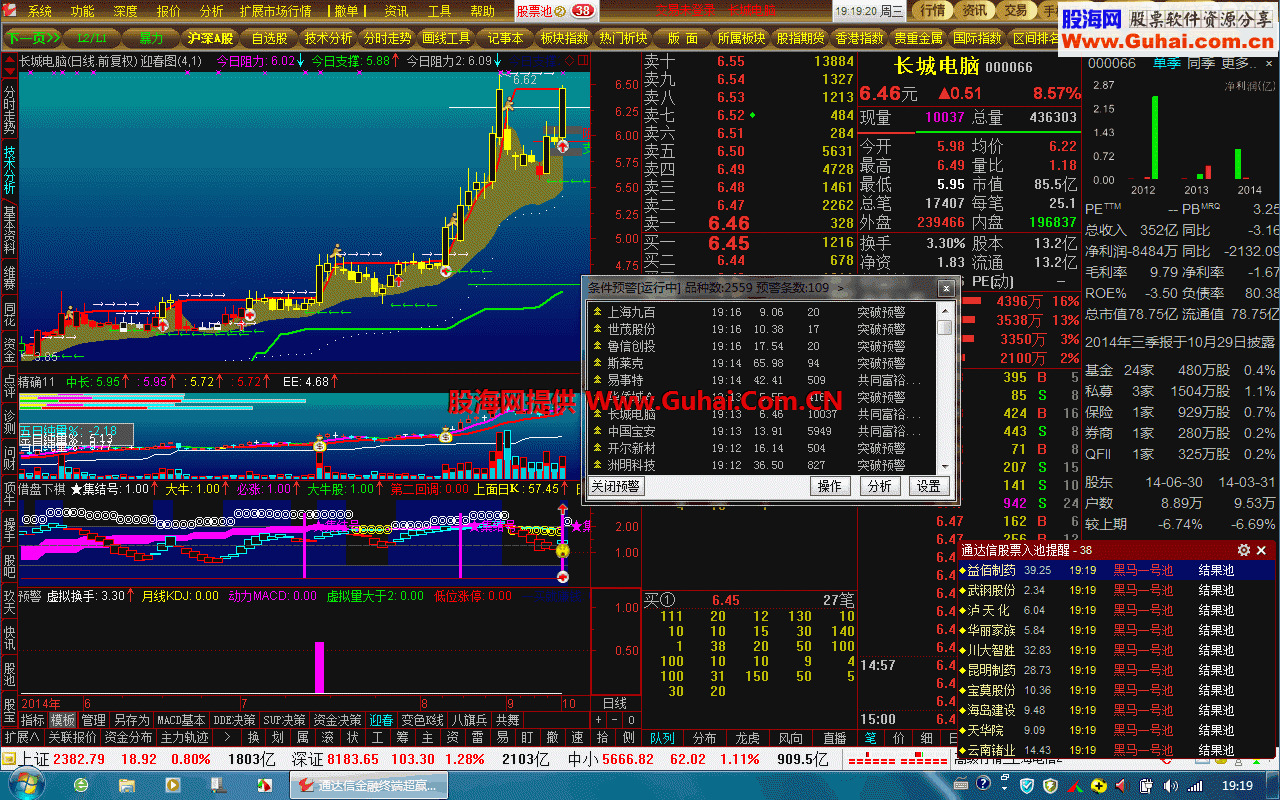
Task: Click the 另存为 button below chart
Action: click(x=131, y=720)
